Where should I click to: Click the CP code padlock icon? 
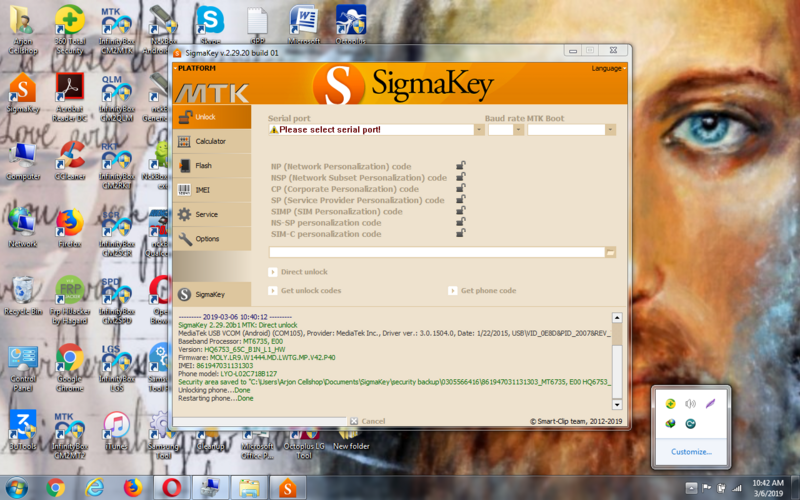[x=460, y=188]
